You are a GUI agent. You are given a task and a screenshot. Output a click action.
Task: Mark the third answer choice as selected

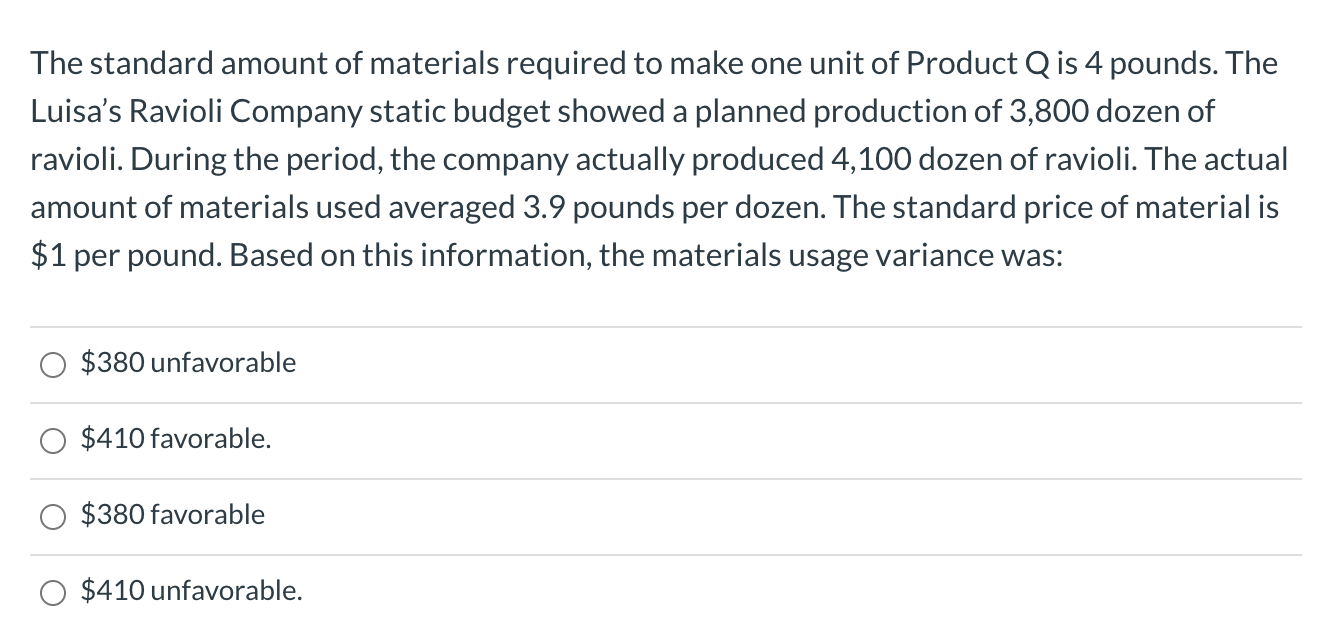(52, 516)
